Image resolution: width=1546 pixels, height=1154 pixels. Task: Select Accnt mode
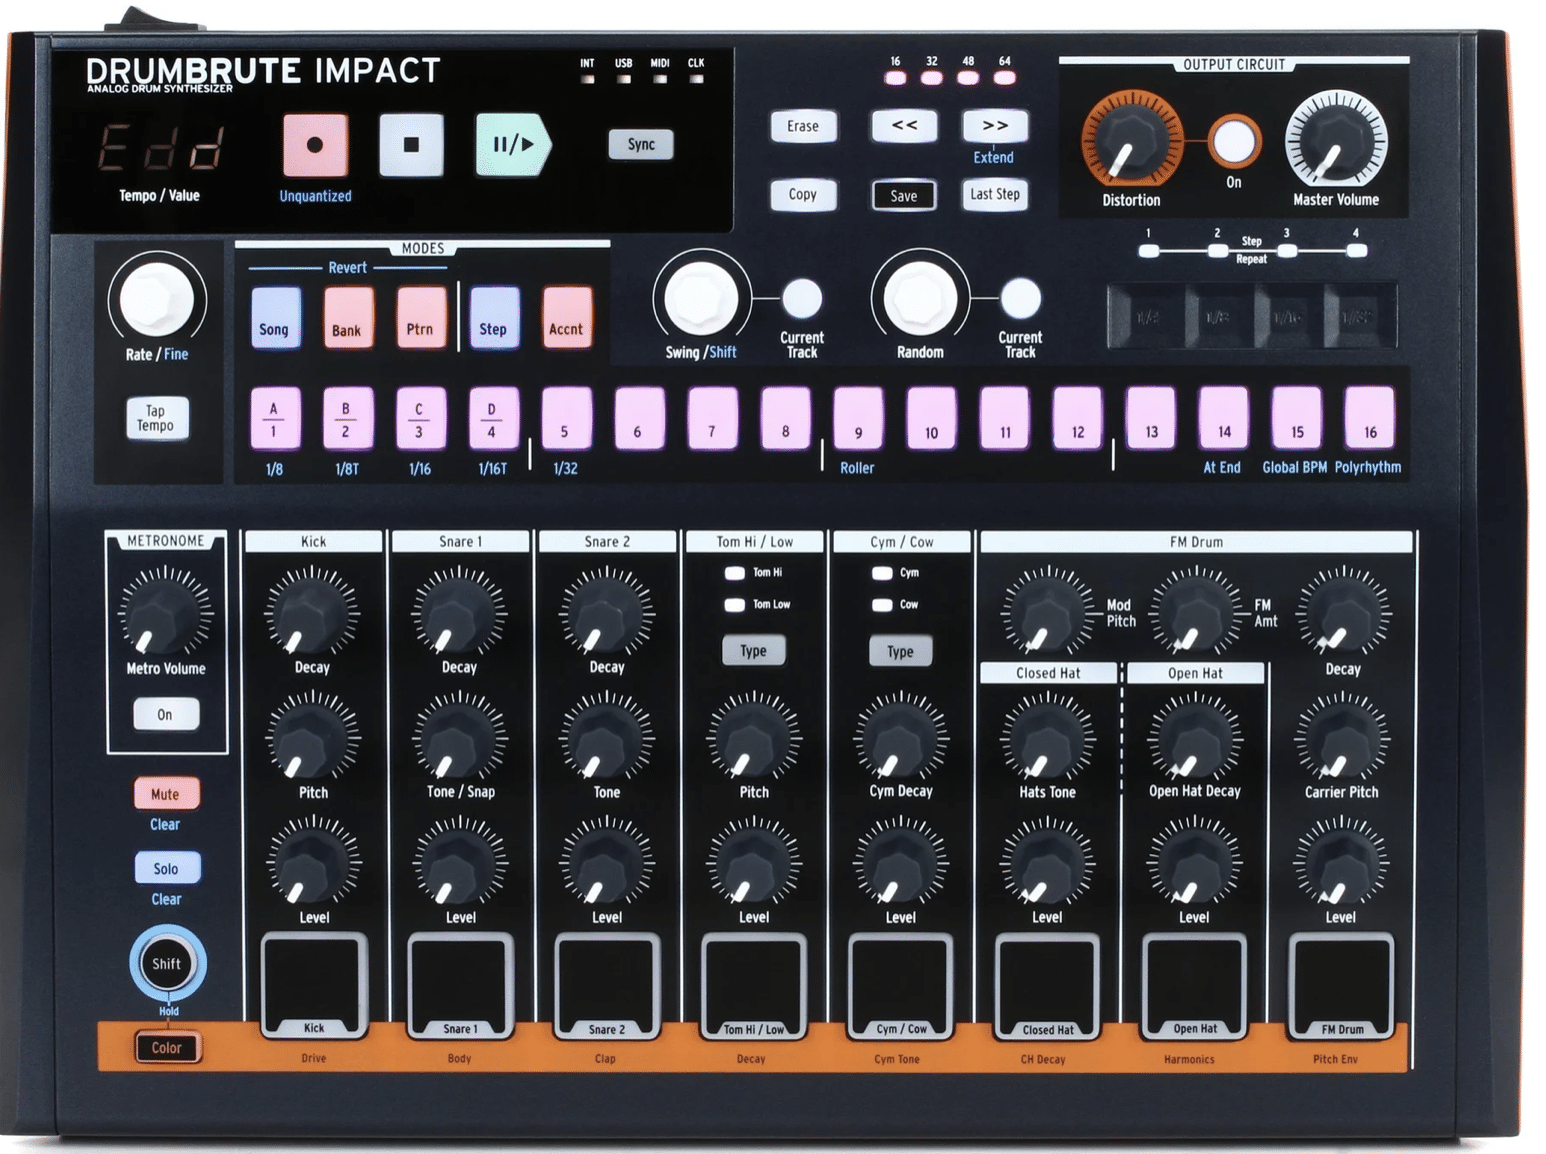click(x=566, y=318)
